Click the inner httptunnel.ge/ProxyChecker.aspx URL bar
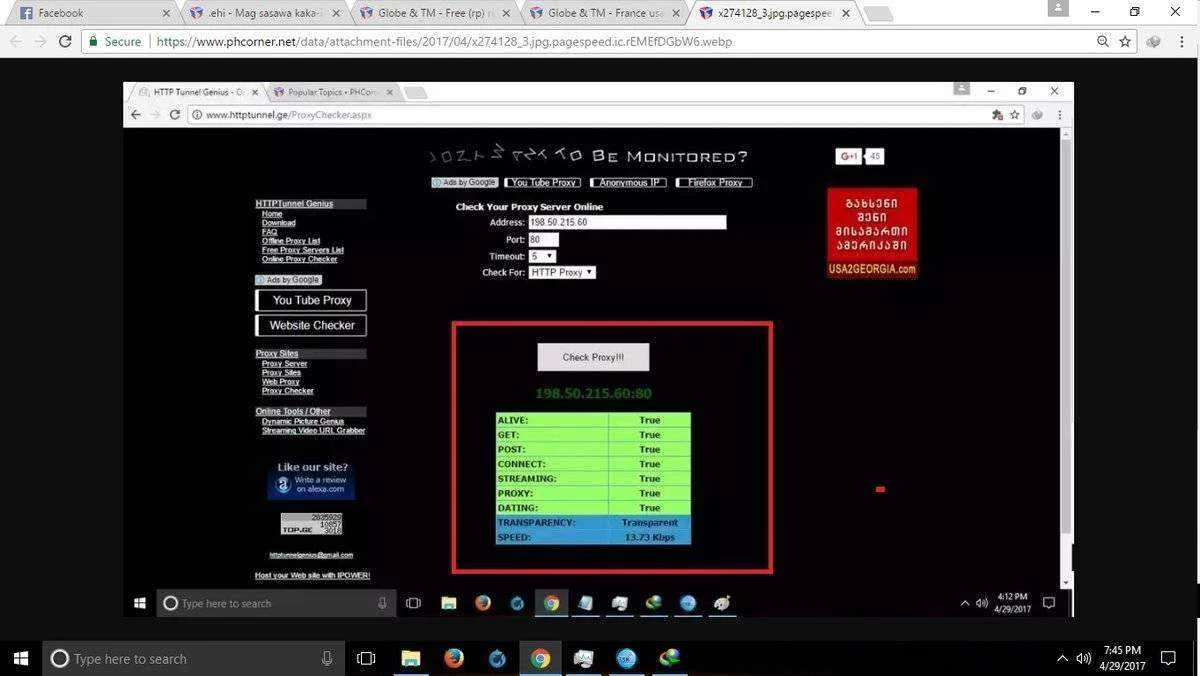 point(590,115)
